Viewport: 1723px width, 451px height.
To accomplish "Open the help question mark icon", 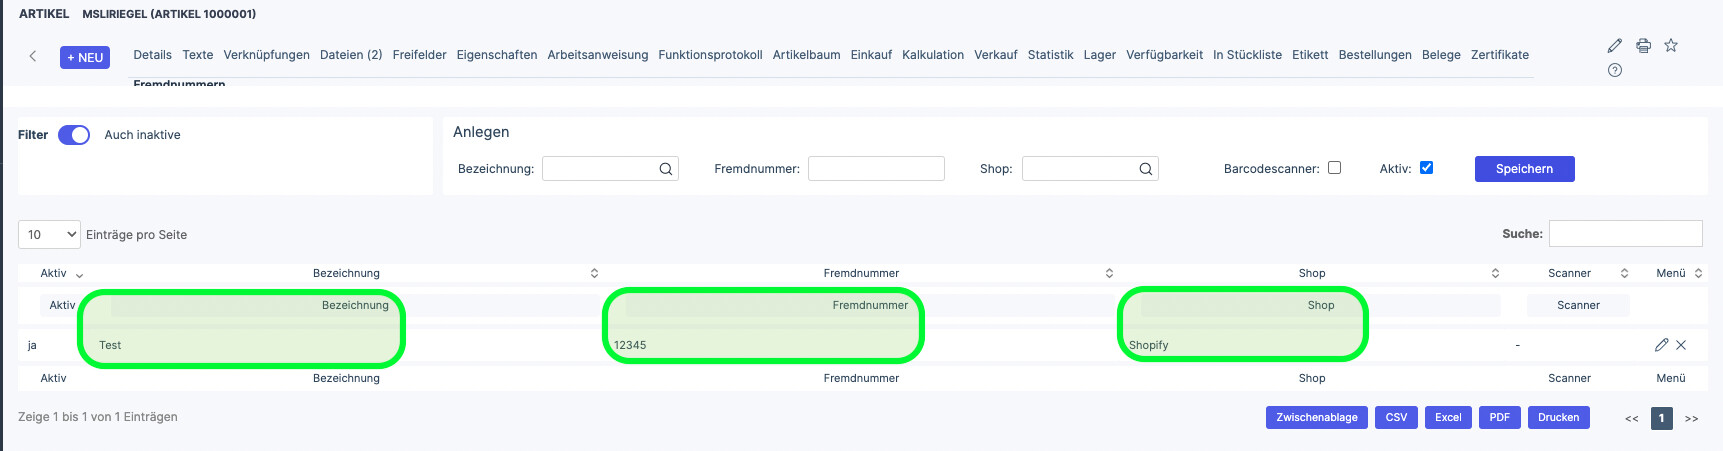I will point(1615,70).
